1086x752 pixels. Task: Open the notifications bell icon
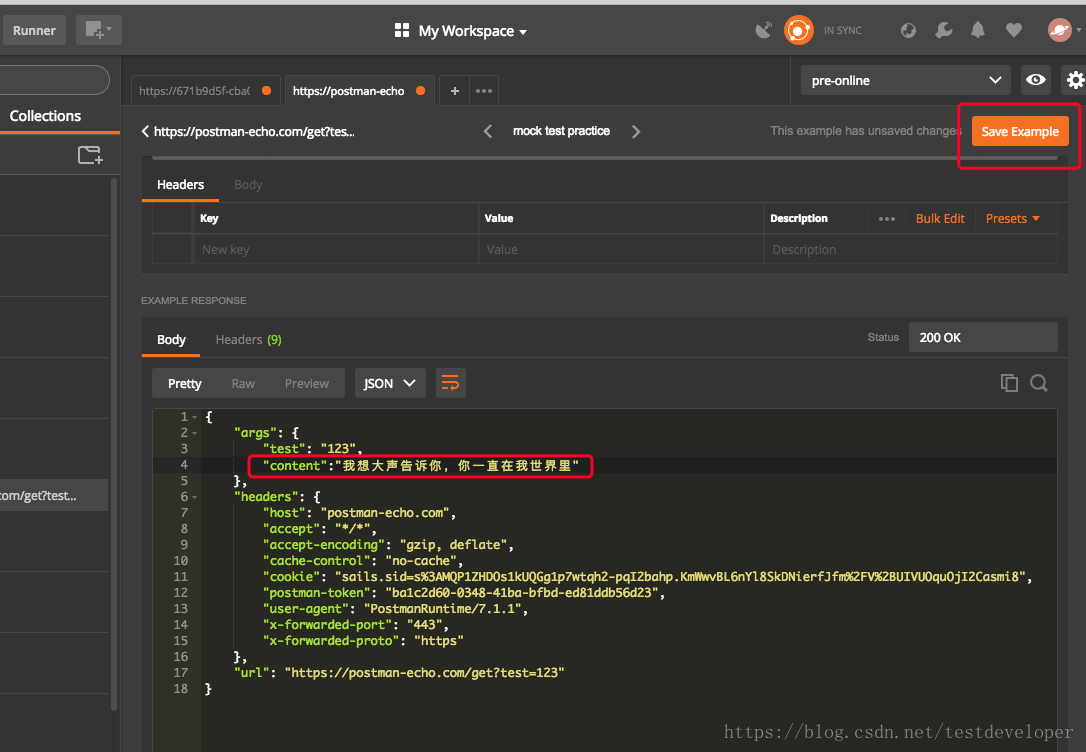[978, 30]
